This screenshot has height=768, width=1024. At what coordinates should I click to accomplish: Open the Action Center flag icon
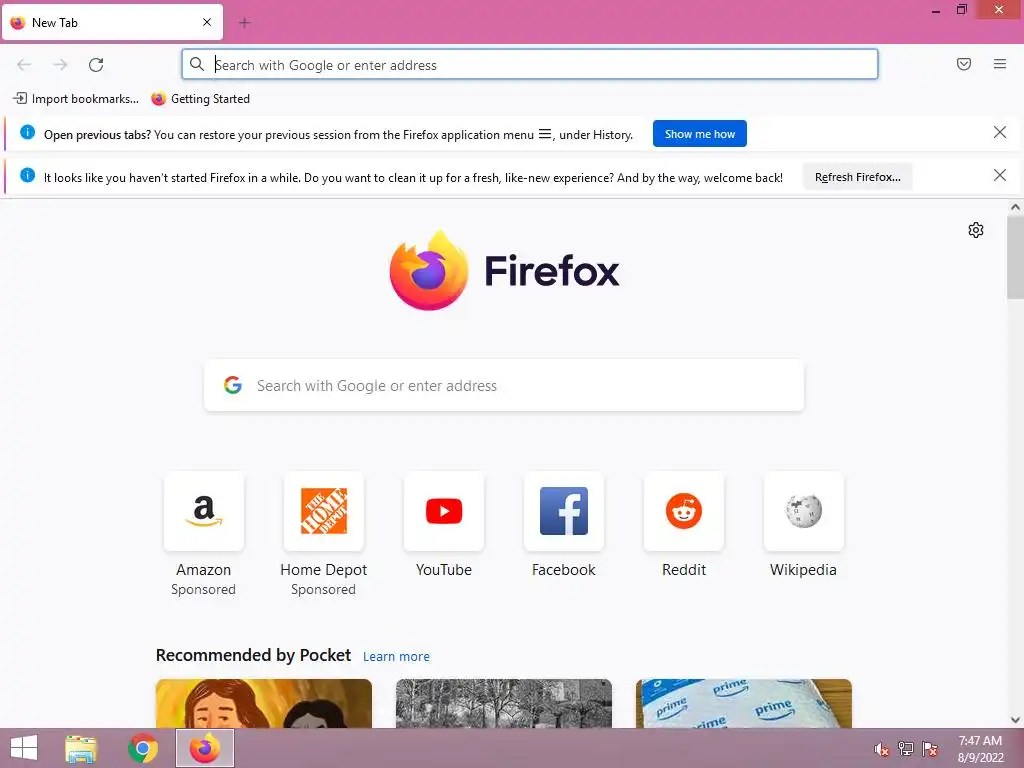[930, 749]
